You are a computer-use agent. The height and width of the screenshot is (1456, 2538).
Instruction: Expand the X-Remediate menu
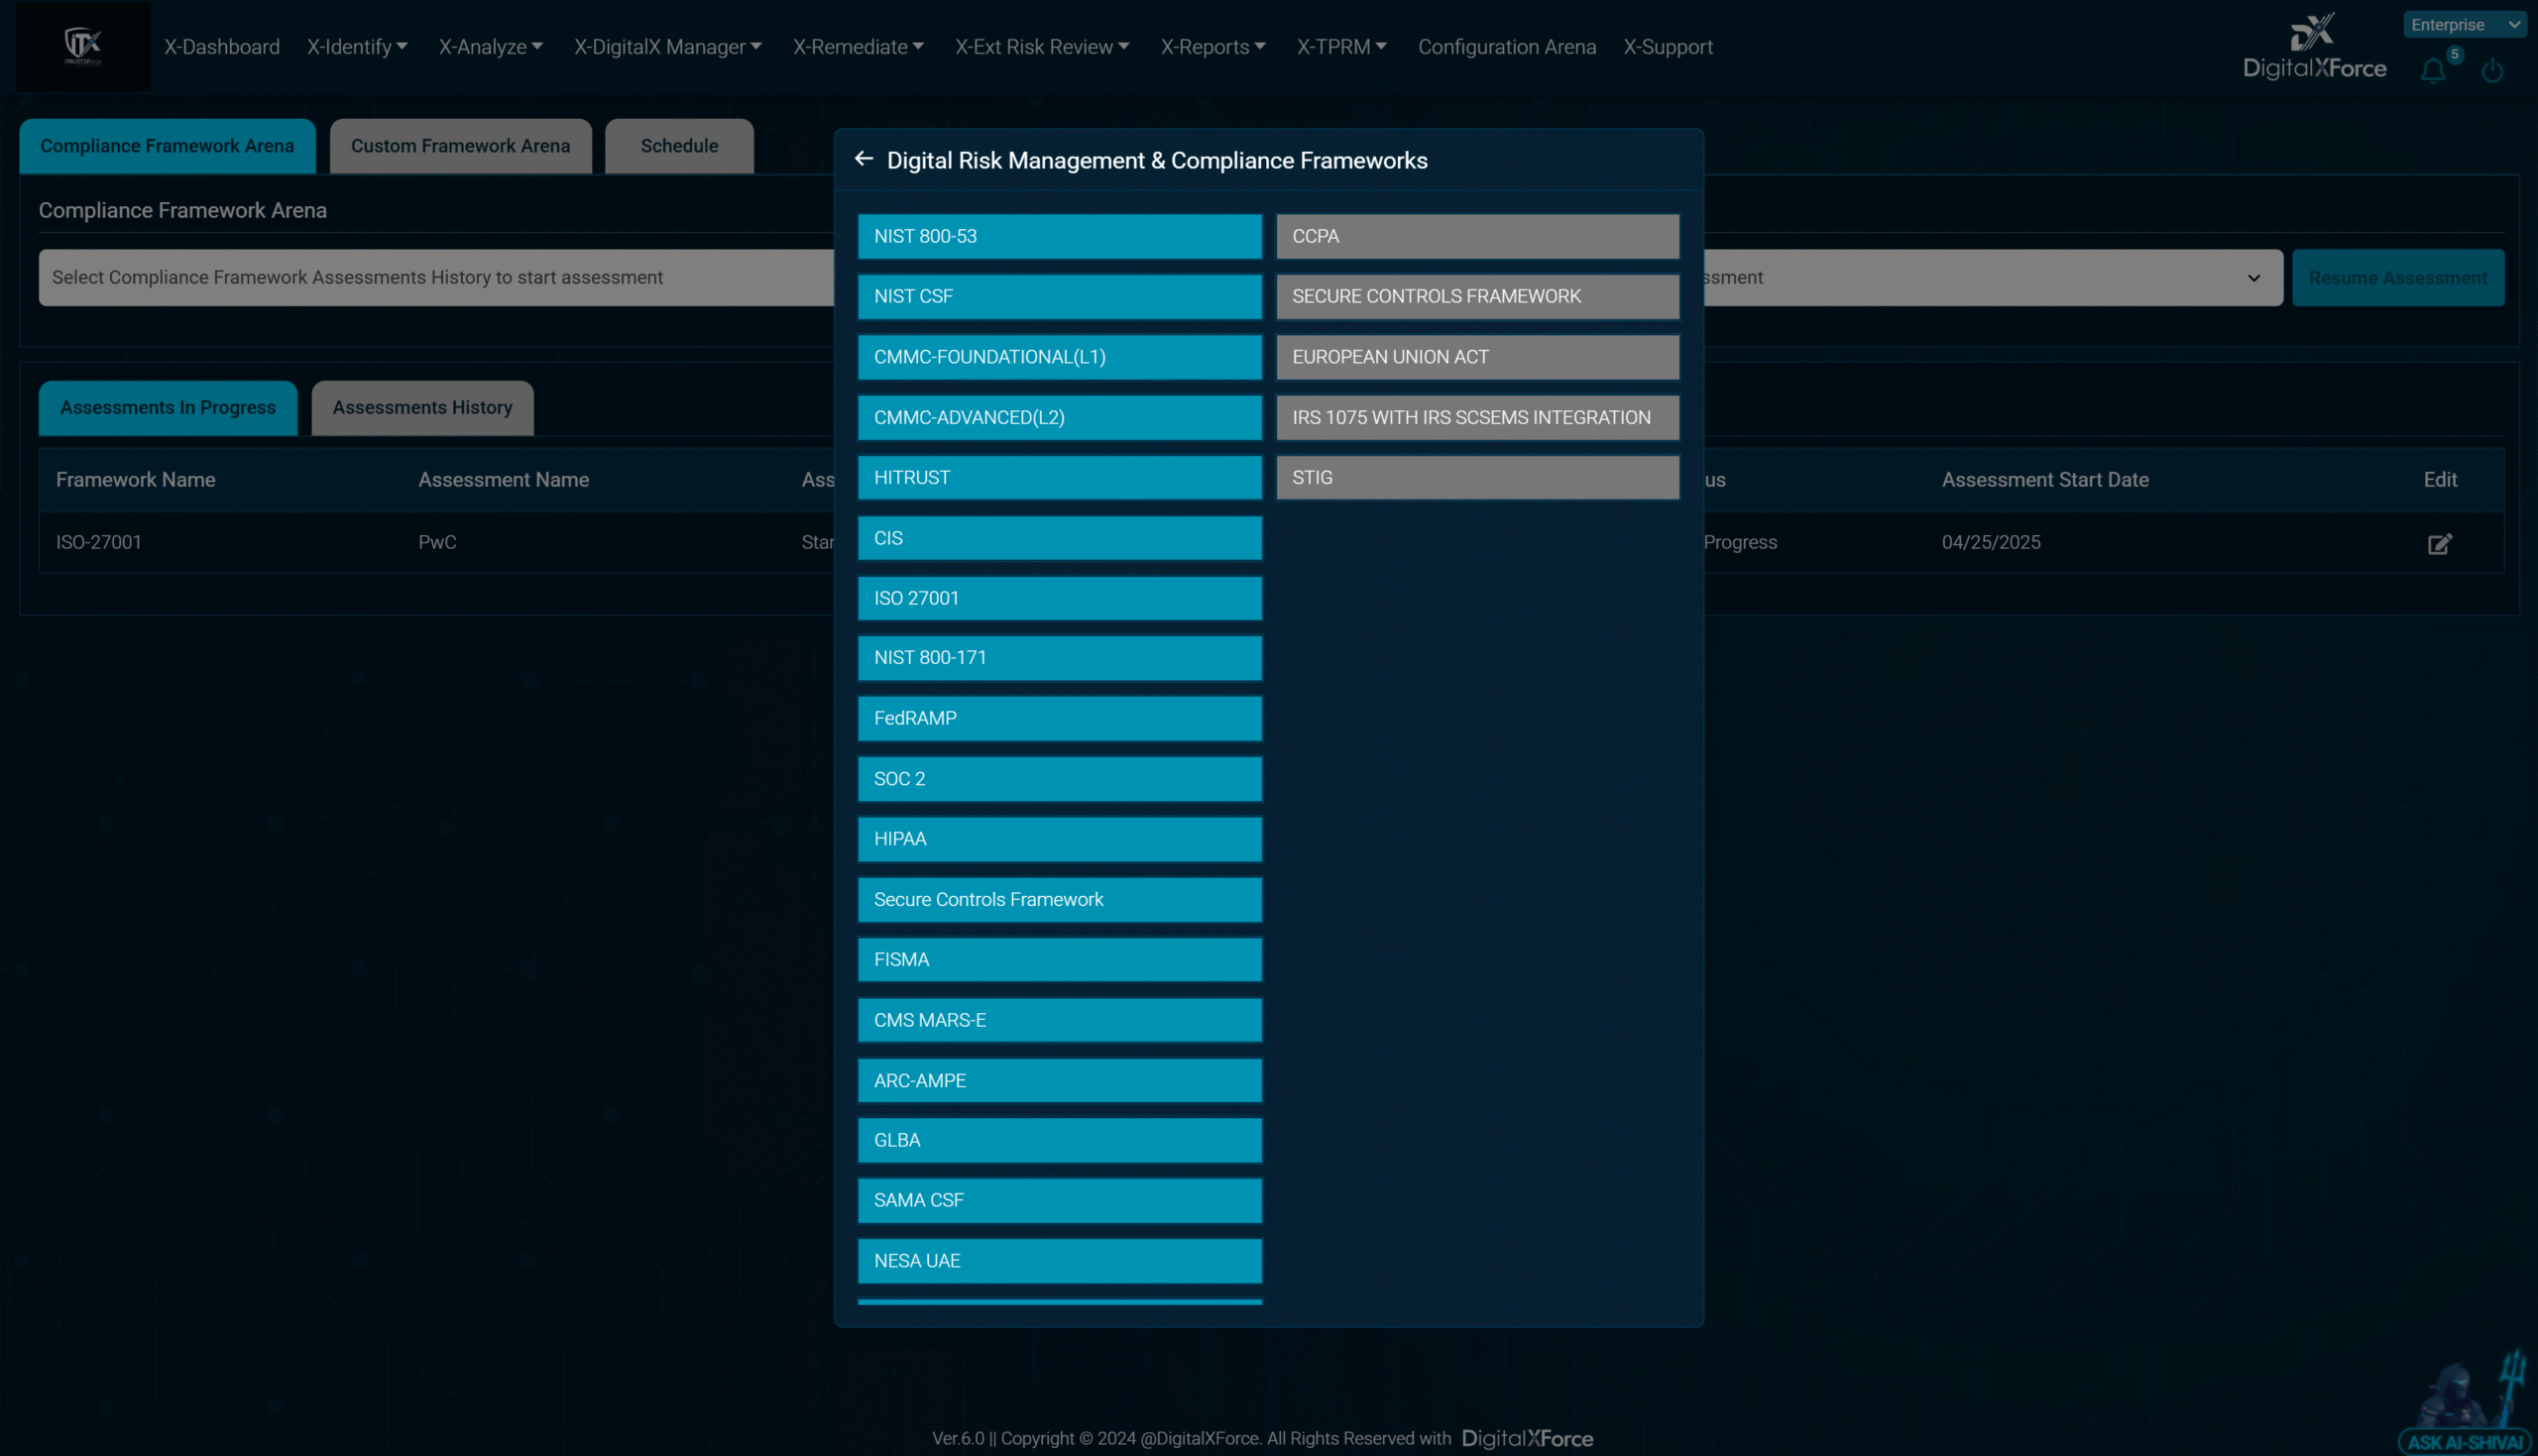pyautogui.click(x=858, y=47)
